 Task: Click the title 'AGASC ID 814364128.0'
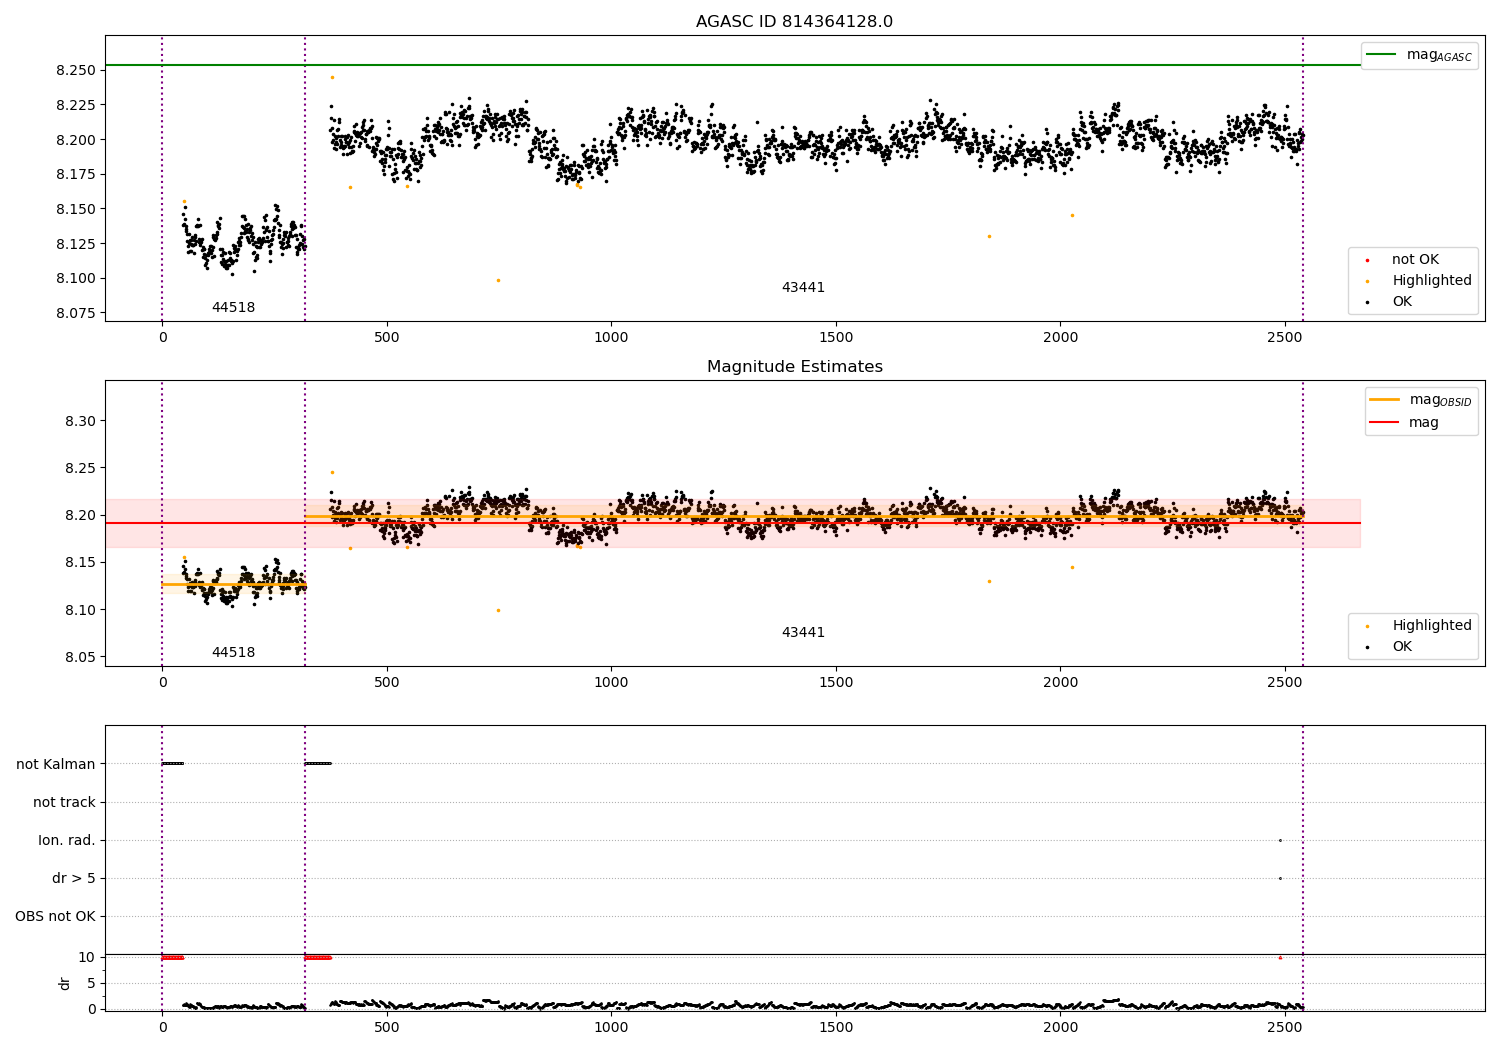794,22
